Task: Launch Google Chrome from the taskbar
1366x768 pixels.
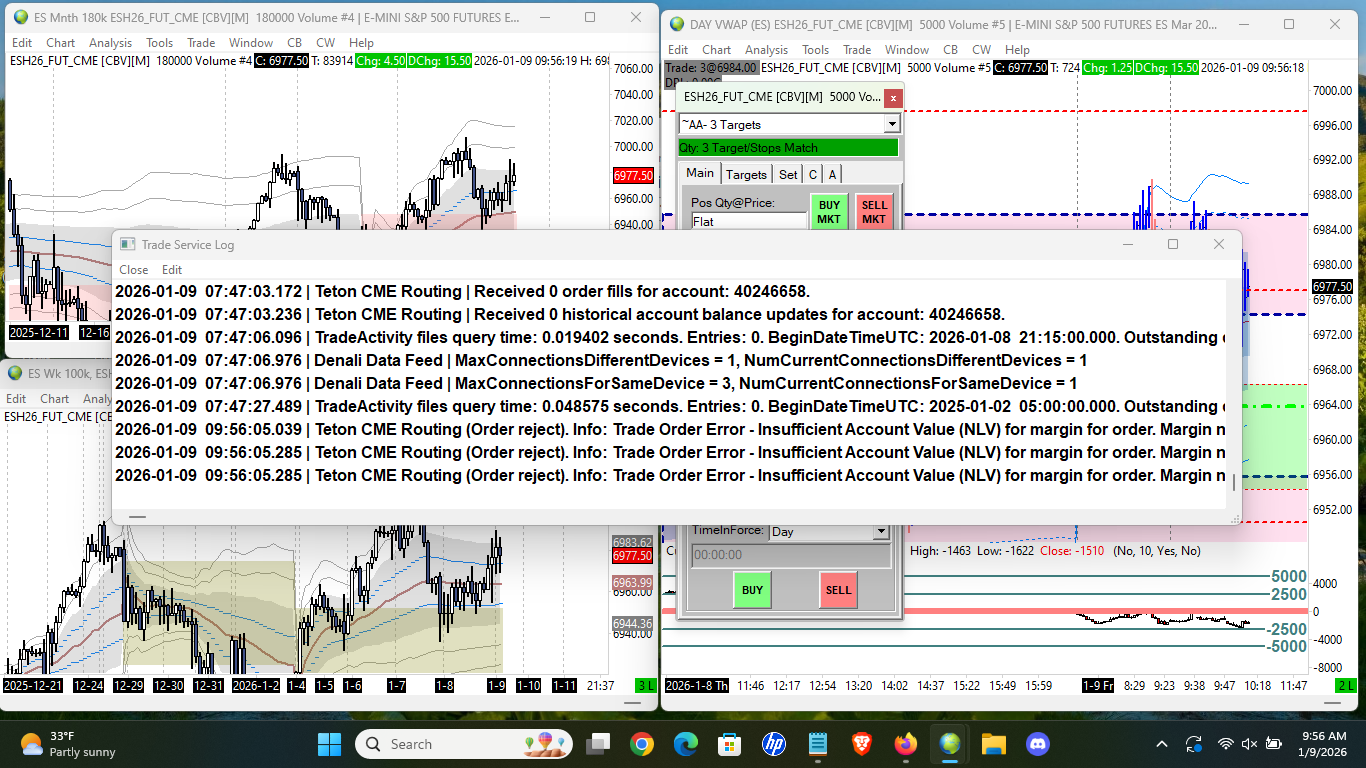Action: (642, 744)
